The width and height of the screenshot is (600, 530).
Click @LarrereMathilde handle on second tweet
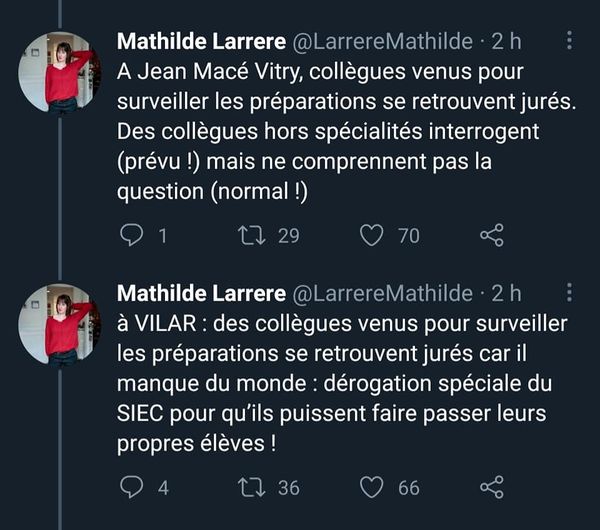[380, 293]
